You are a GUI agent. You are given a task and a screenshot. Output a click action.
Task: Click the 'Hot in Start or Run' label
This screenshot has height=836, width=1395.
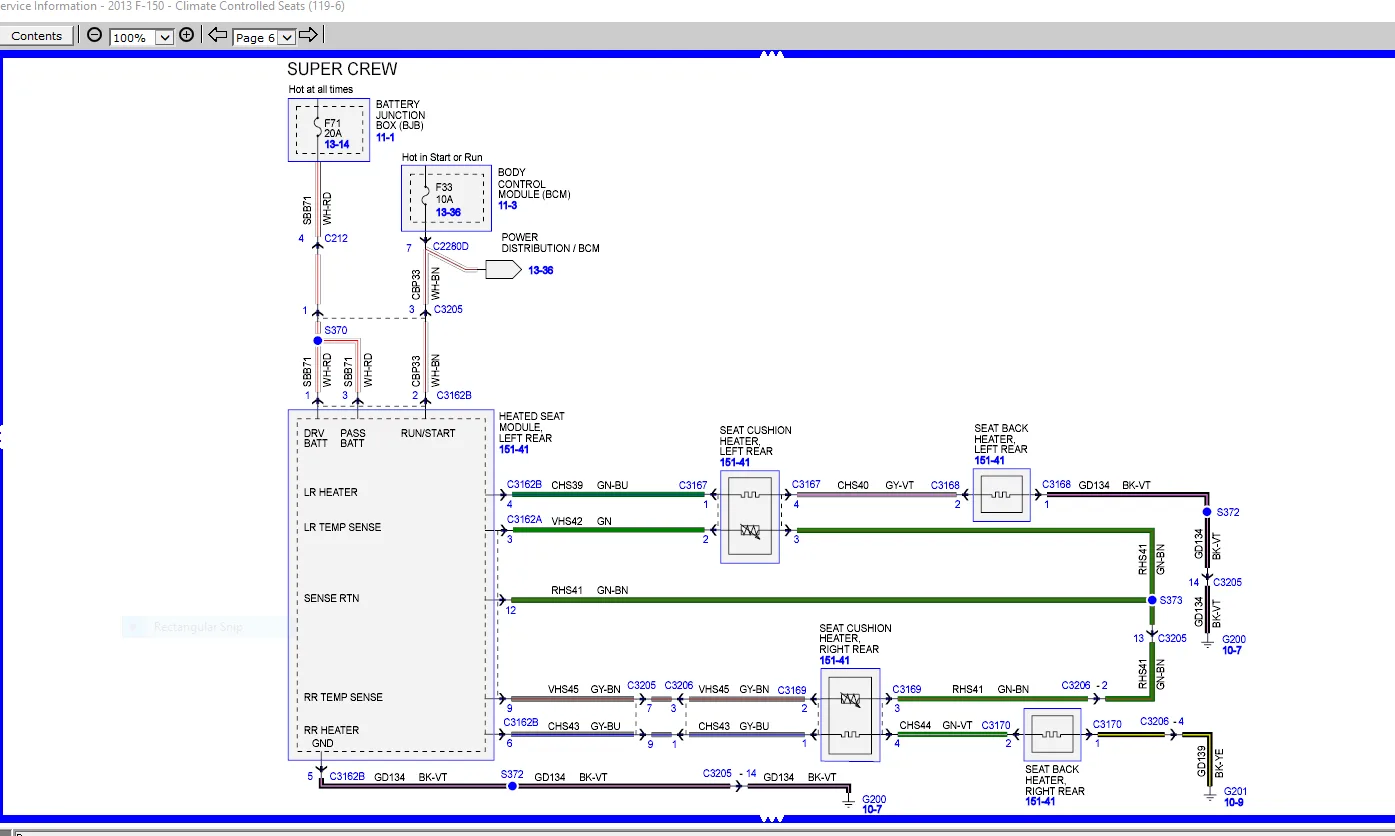pos(442,158)
